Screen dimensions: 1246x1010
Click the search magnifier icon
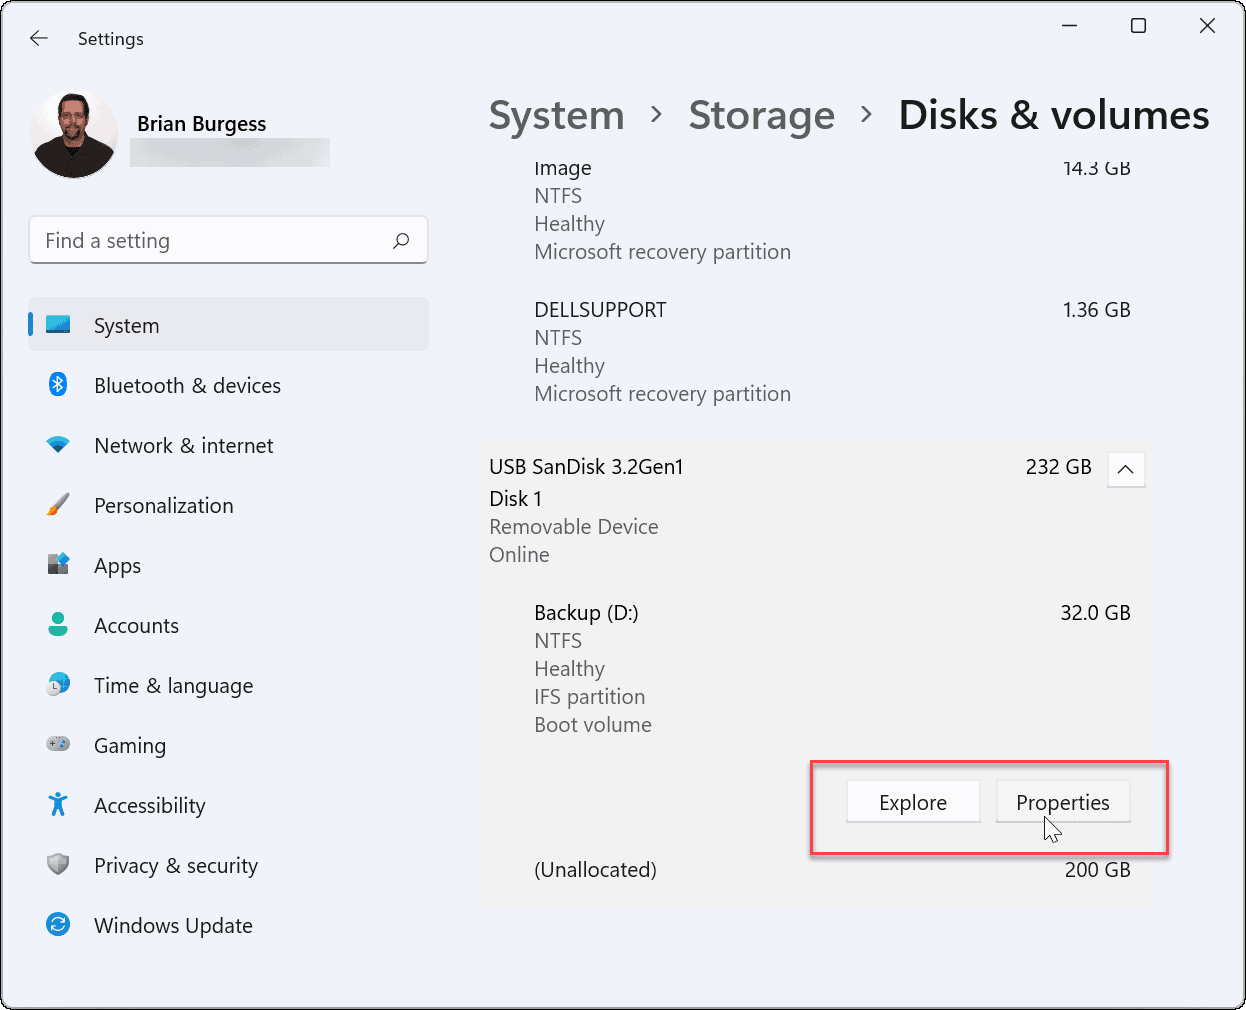click(401, 241)
